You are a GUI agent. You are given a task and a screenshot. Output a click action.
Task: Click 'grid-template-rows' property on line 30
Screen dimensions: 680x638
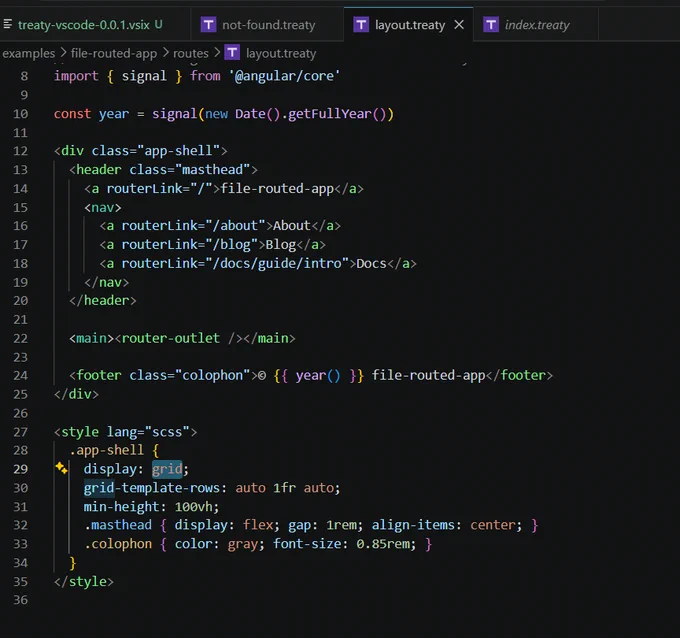click(152, 488)
